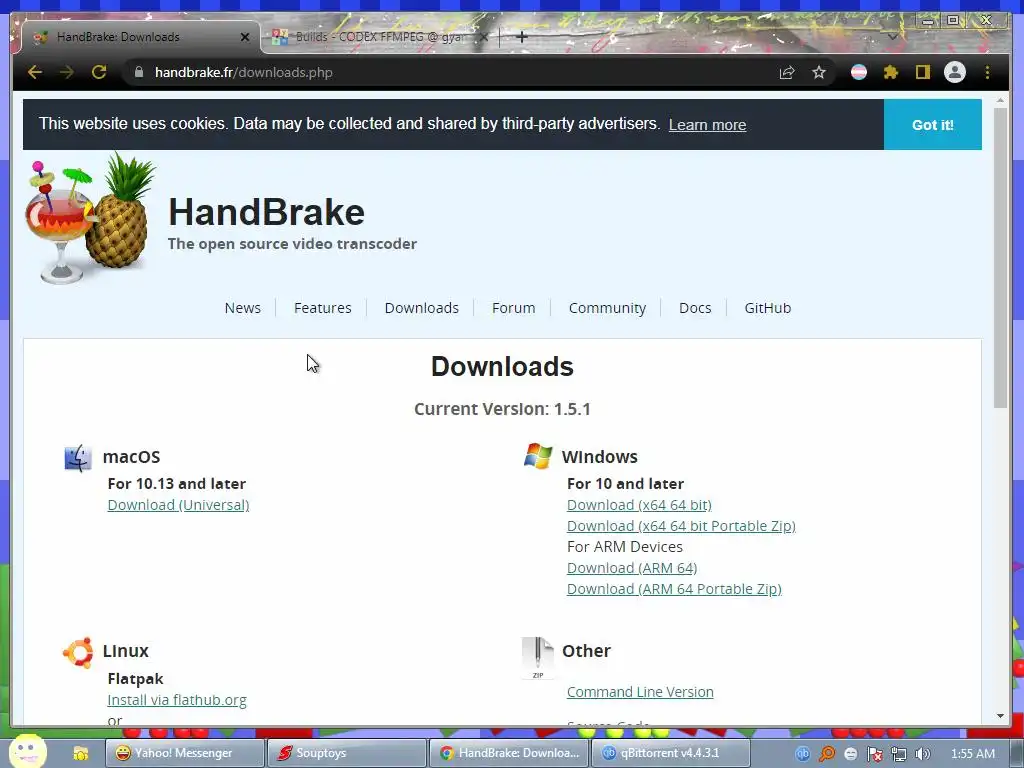Download the Windows ARM 64 installer
Image resolution: width=1024 pixels, height=768 pixels.
[632, 568]
